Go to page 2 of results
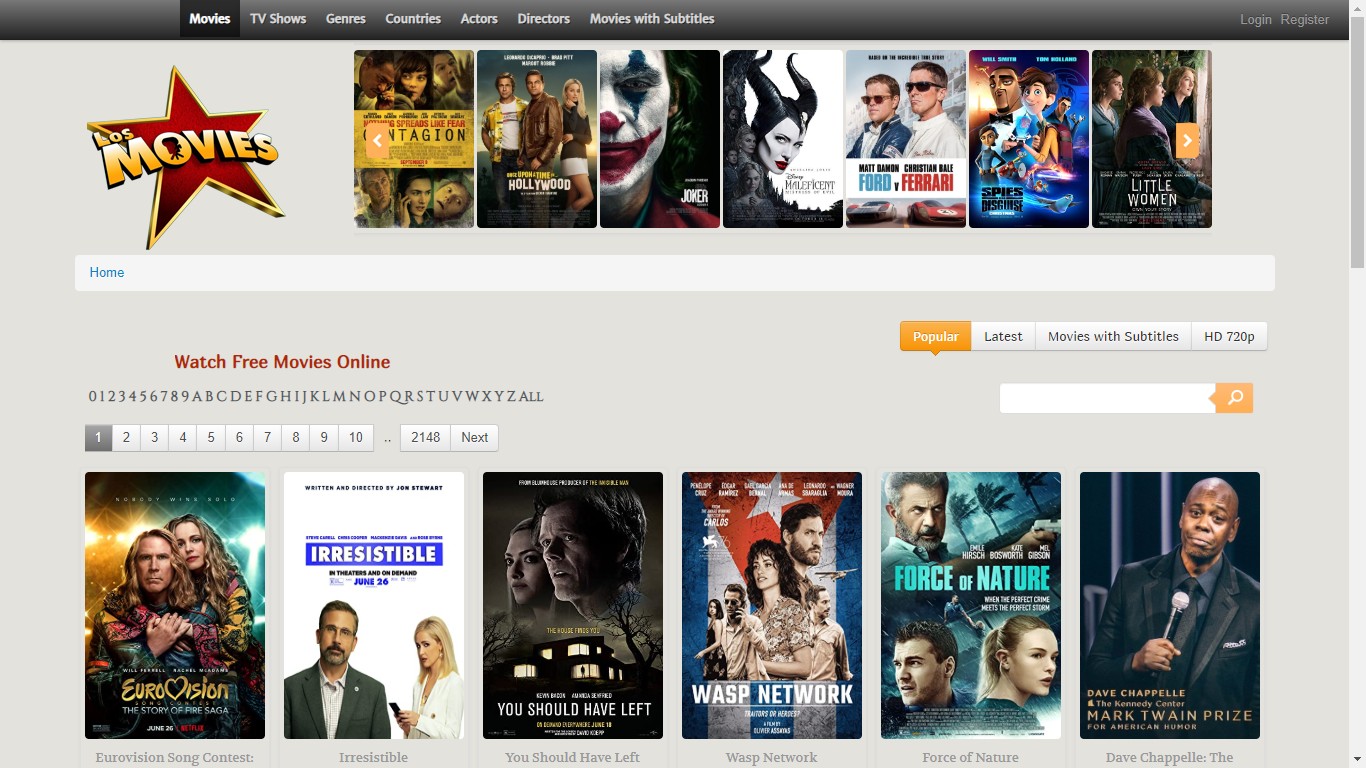 [126, 438]
